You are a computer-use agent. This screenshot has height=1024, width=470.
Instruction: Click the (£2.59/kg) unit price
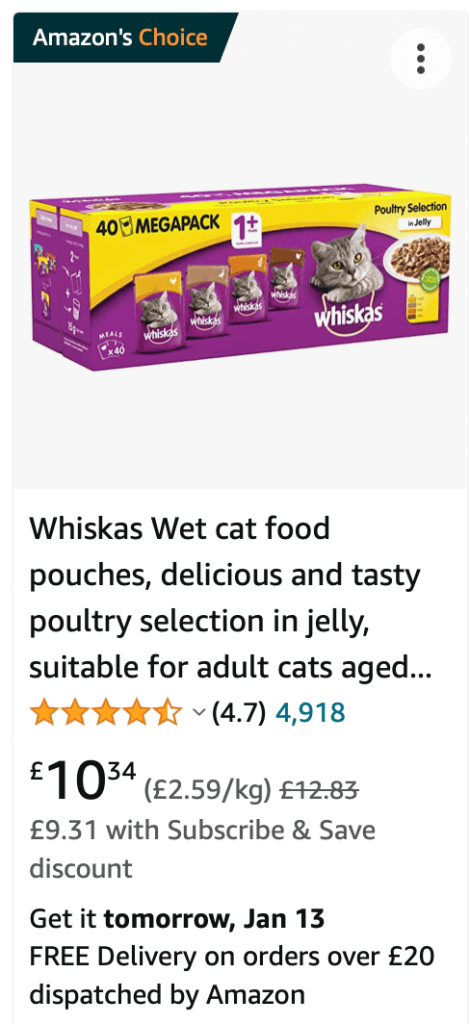pos(208,791)
